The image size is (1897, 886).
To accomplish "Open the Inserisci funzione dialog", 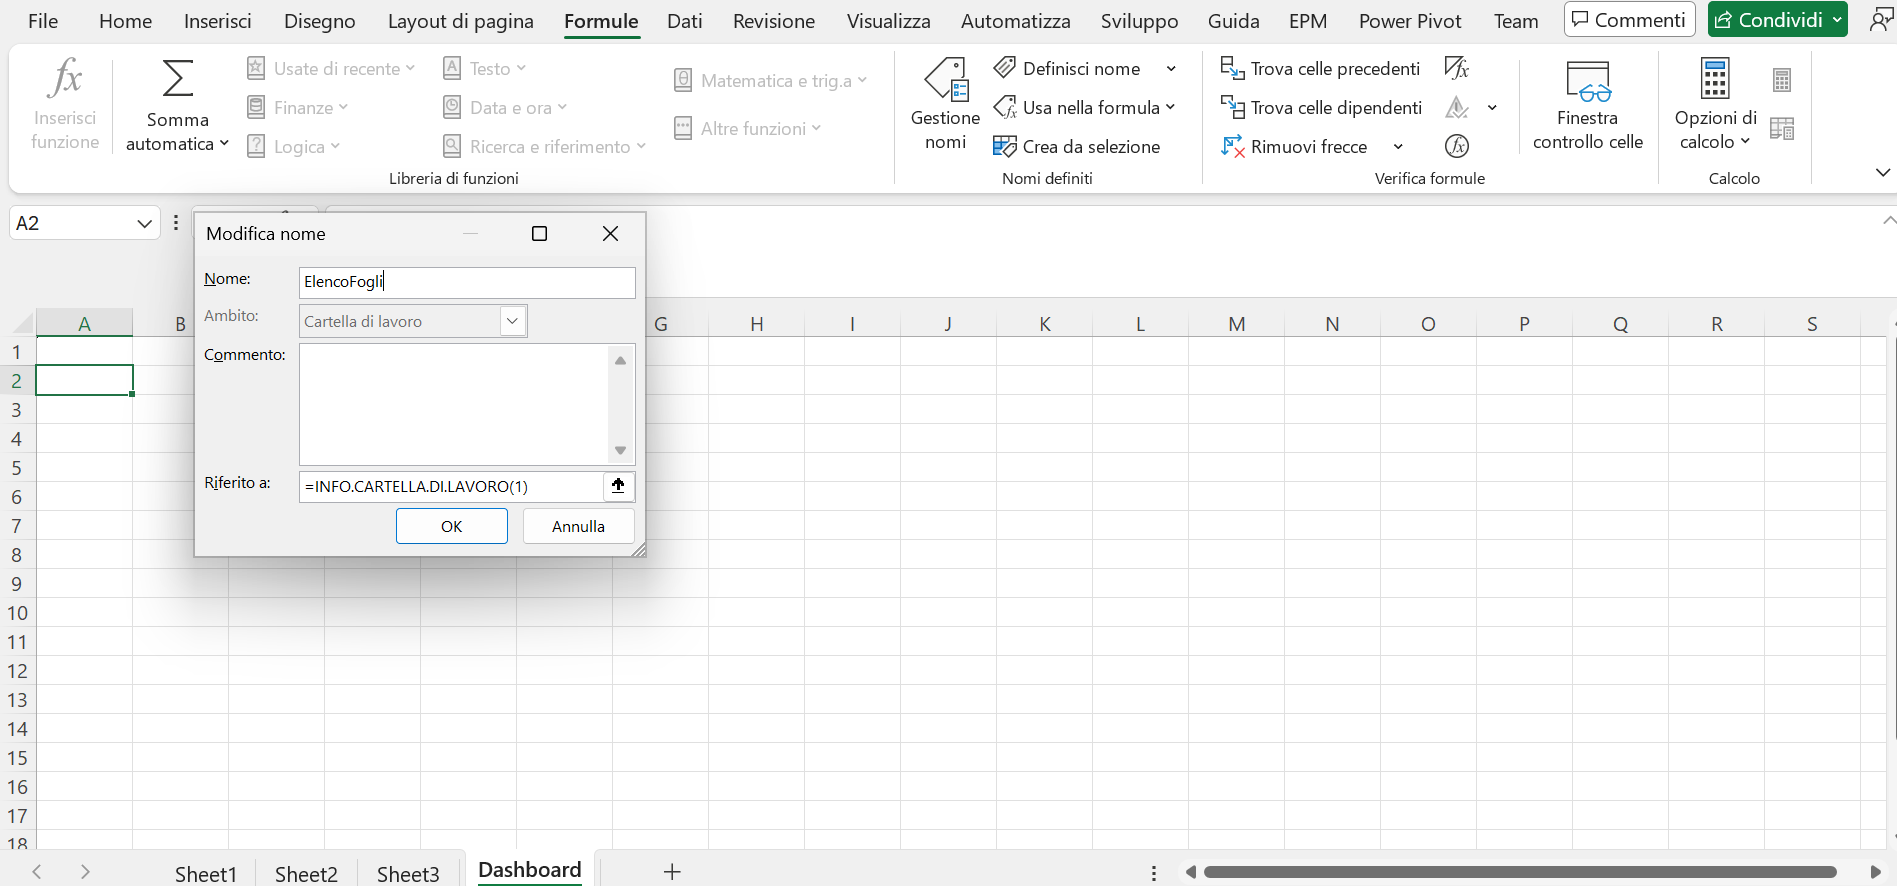I will [x=65, y=104].
